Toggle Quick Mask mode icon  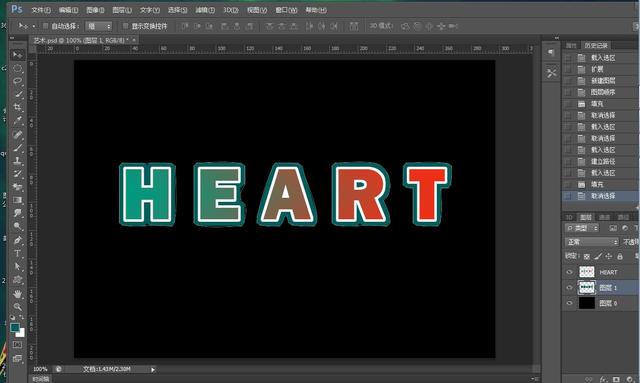point(17,345)
